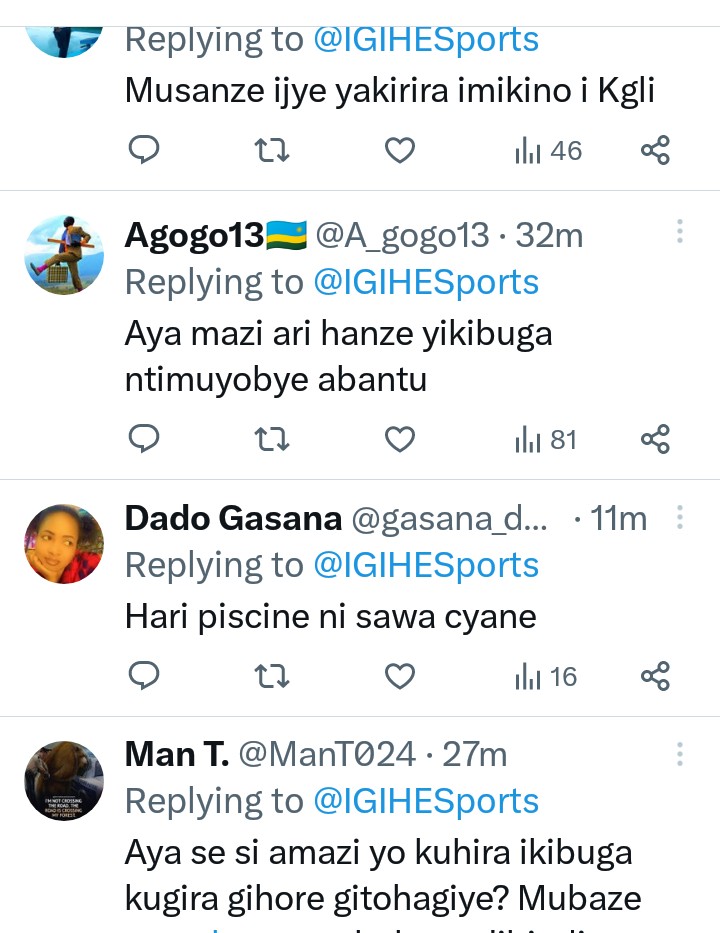Open Dado Gasana's profile avatar

tap(64, 544)
